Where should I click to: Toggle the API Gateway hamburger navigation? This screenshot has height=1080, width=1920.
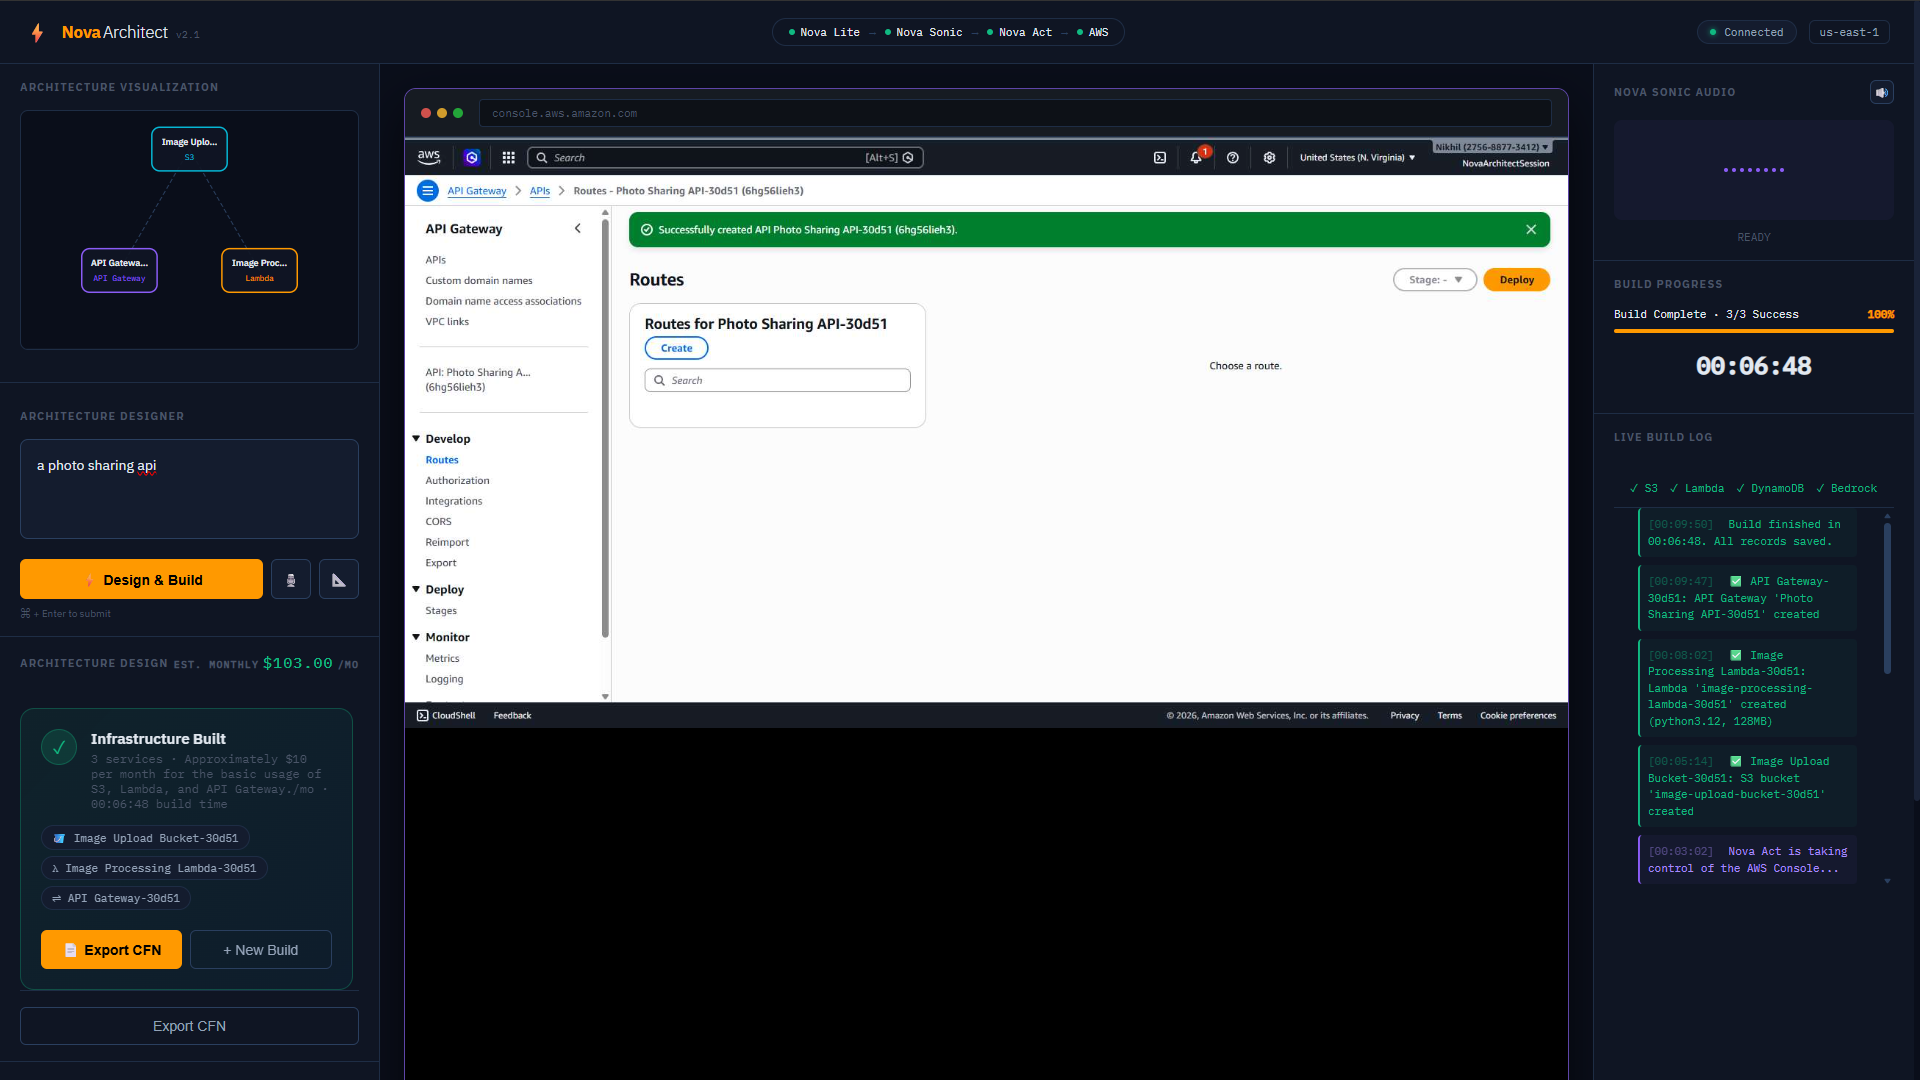(428, 191)
